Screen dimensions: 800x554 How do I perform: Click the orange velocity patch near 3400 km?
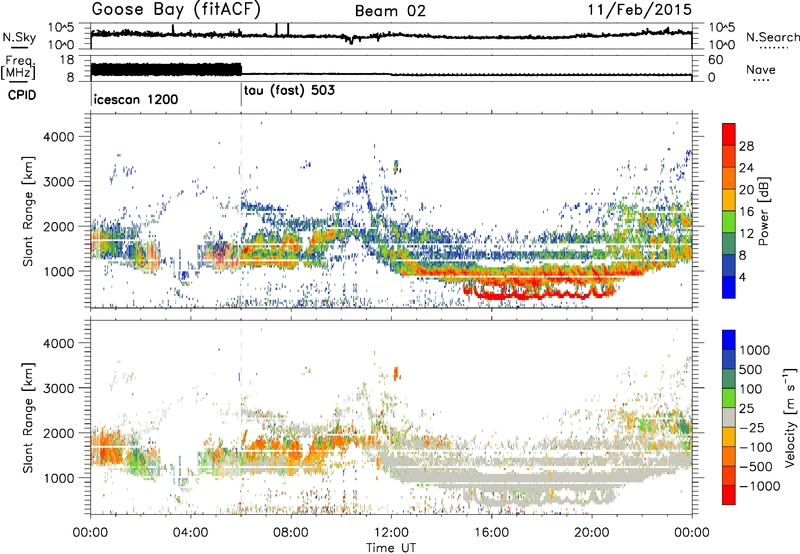click(x=396, y=373)
